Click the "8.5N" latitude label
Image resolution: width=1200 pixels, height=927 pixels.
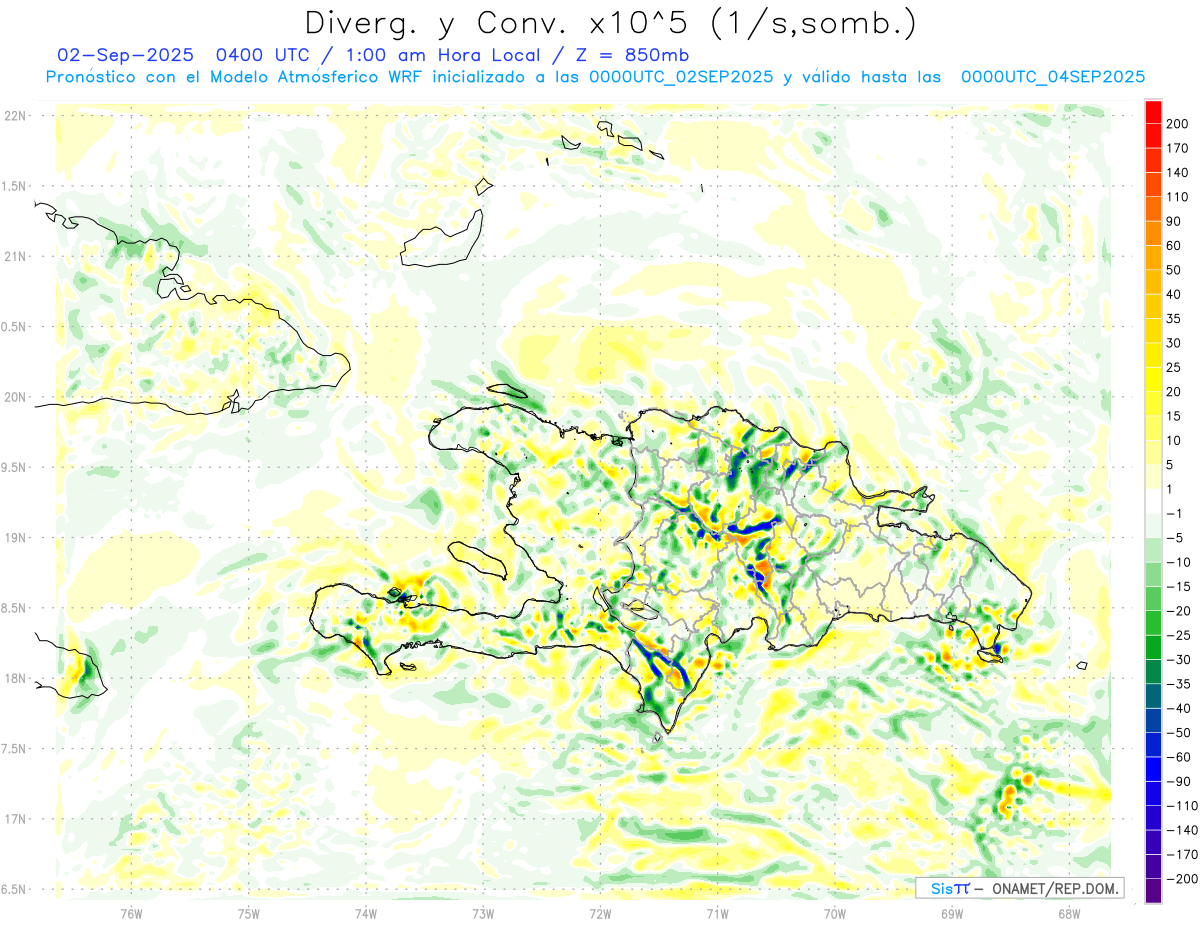point(15,608)
